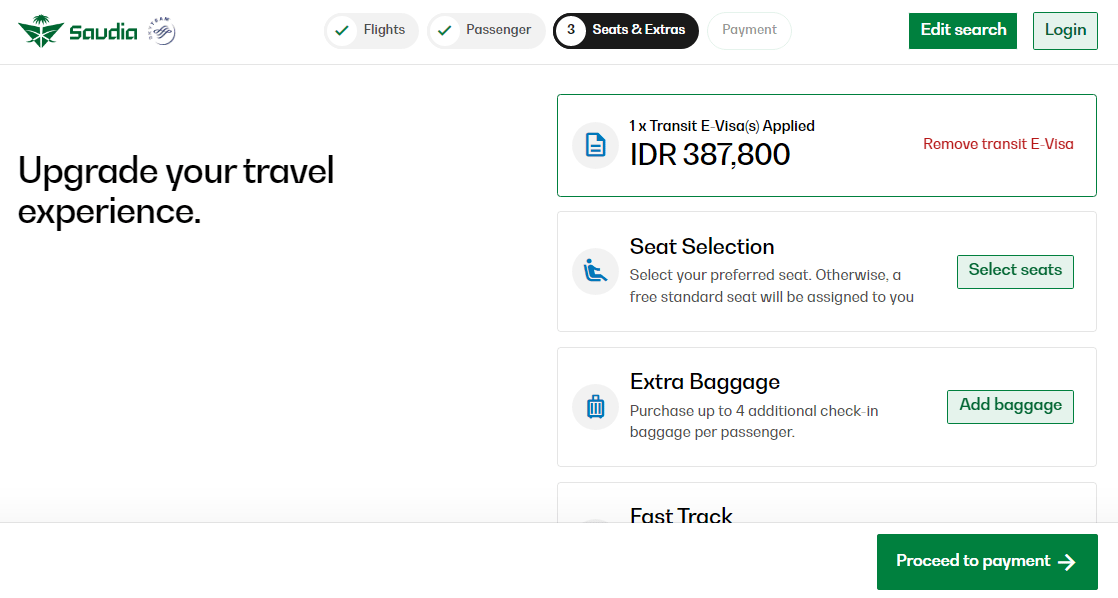Viewport: 1118px width, 598px height.
Task: Remove the transit E-Visa
Action: coord(998,144)
